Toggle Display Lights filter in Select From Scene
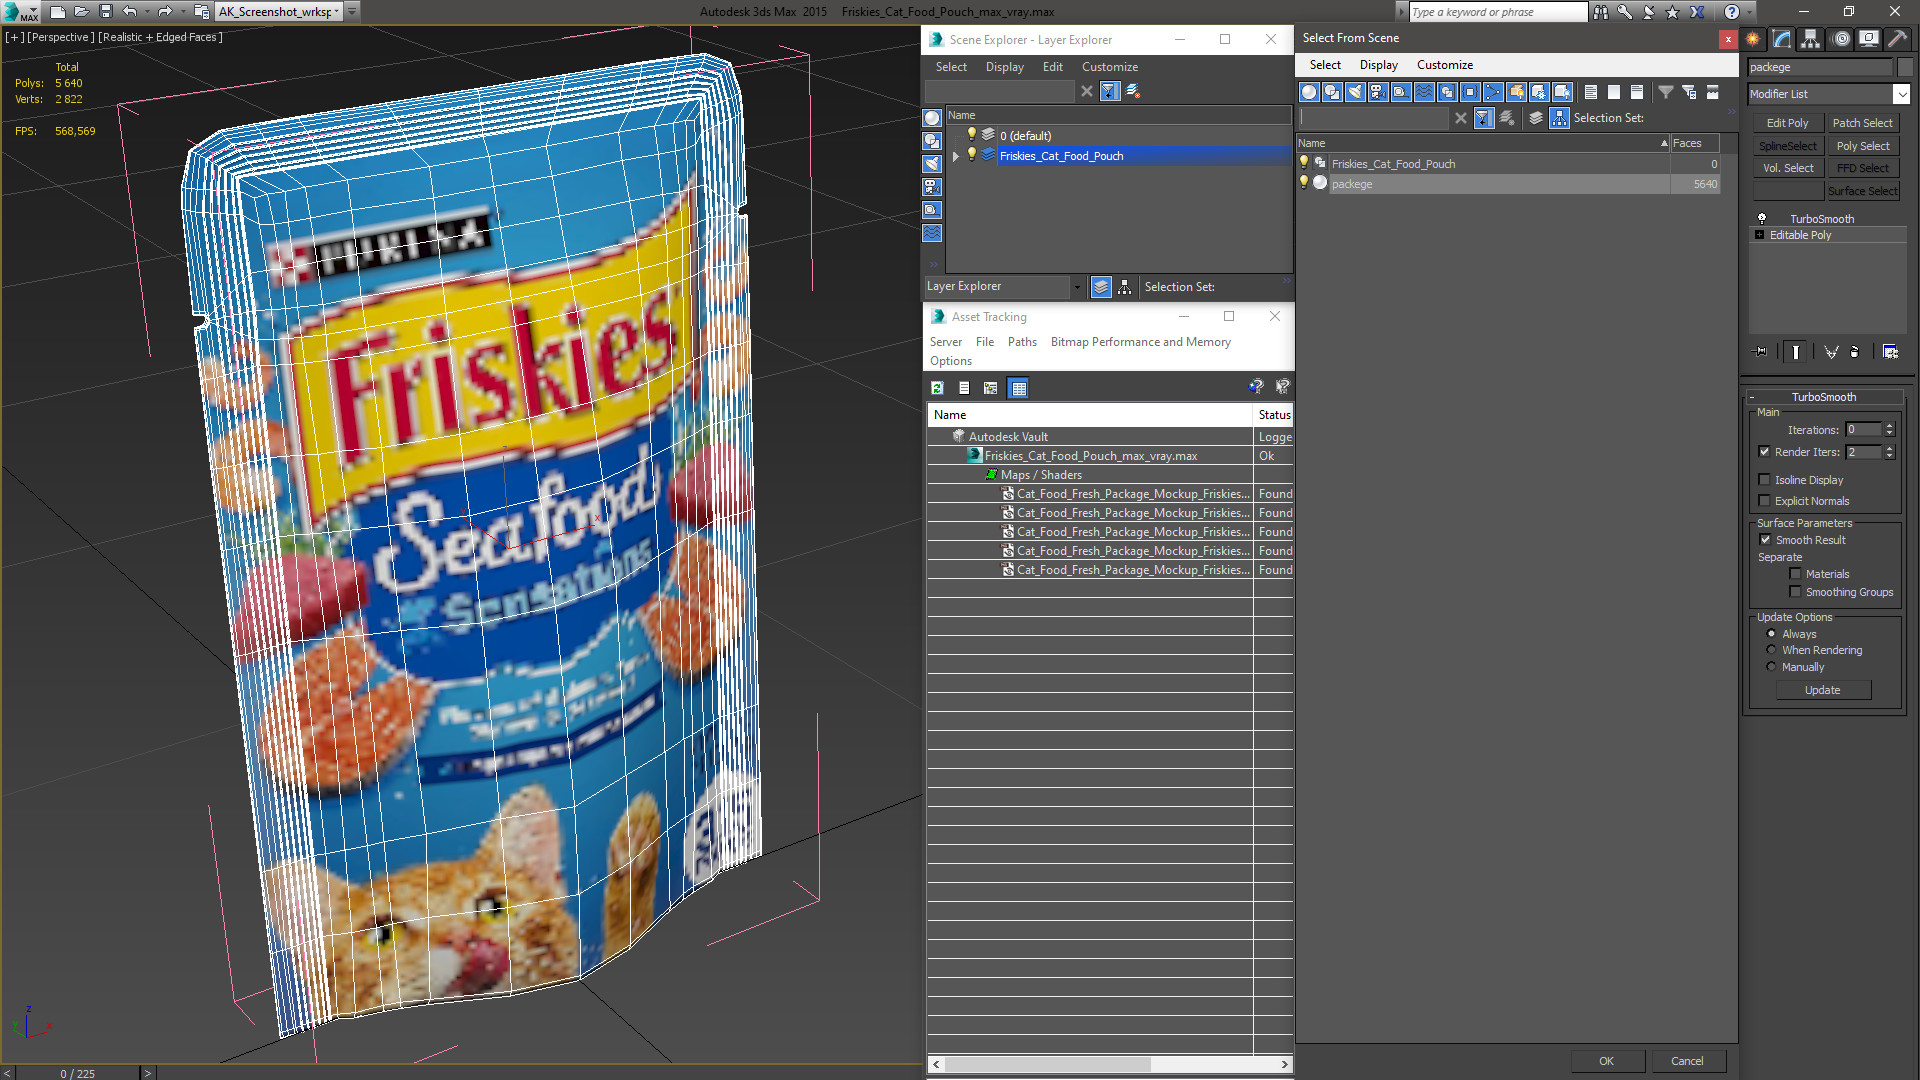1920x1080 pixels. click(1355, 92)
